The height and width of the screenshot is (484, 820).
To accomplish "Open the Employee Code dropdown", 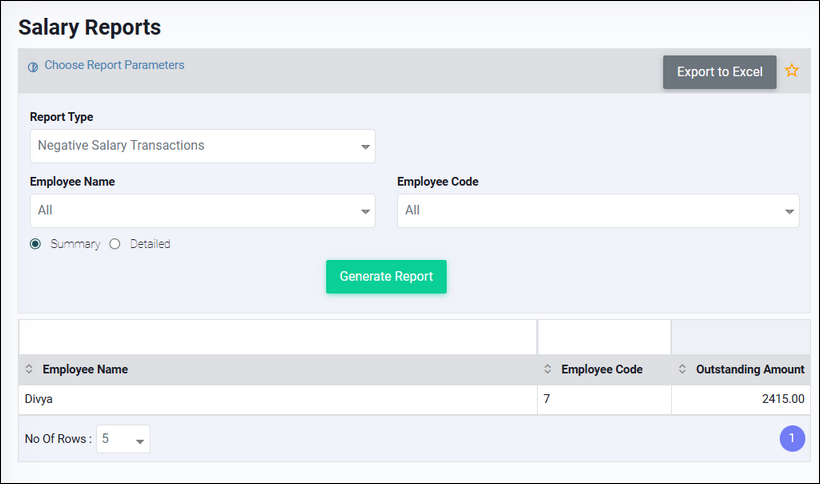I will pyautogui.click(x=598, y=211).
